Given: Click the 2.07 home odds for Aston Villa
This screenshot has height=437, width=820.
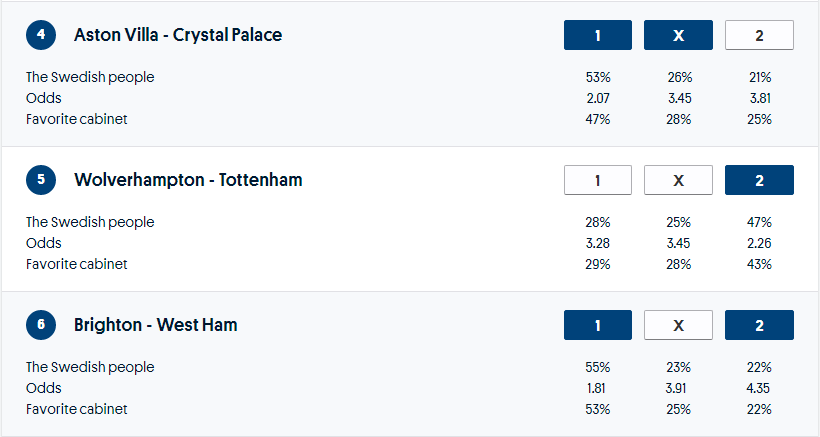Looking at the screenshot, I should click(x=598, y=98).
